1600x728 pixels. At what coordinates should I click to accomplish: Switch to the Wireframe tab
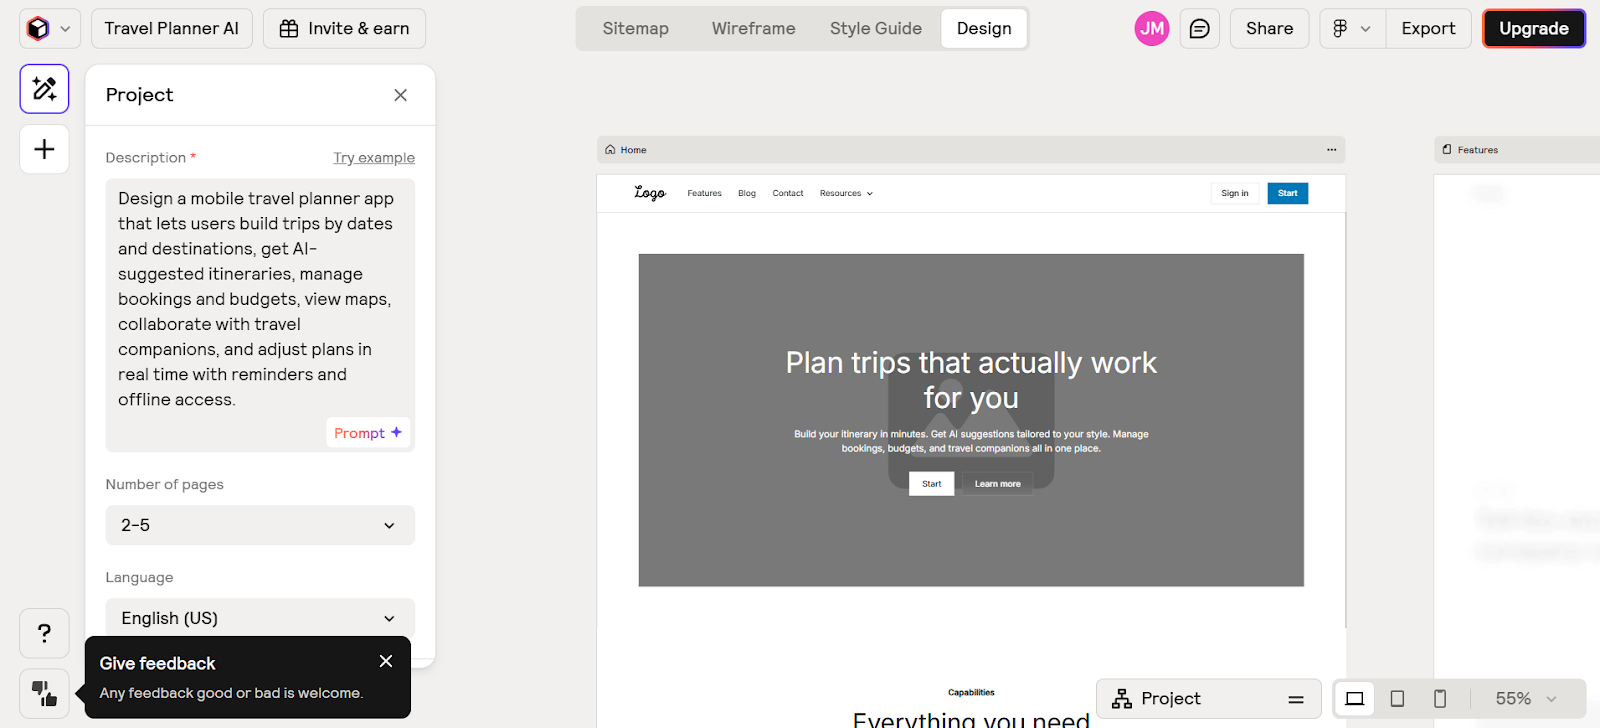point(754,29)
